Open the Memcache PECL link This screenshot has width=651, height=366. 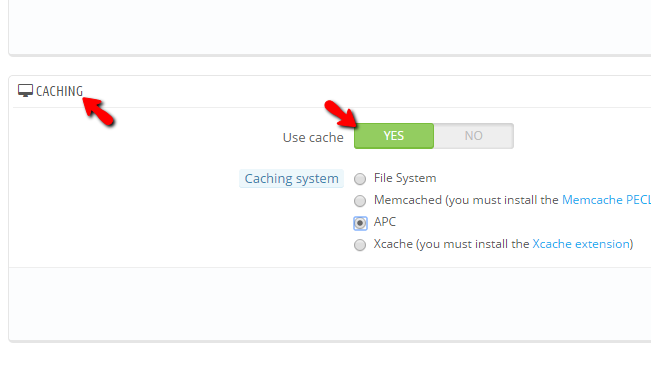(606, 200)
